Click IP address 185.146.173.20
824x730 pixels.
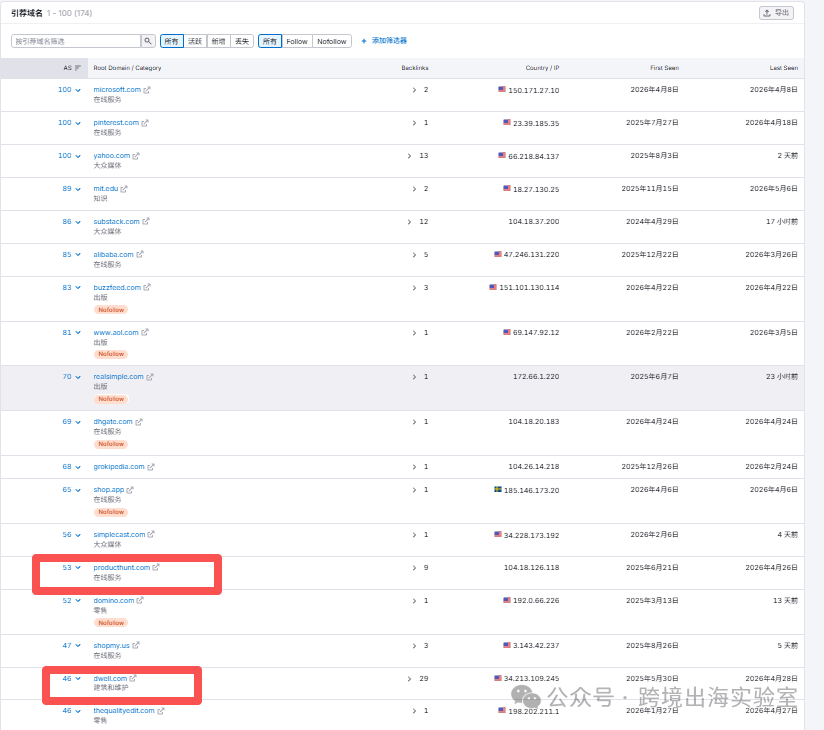pos(531,490)
